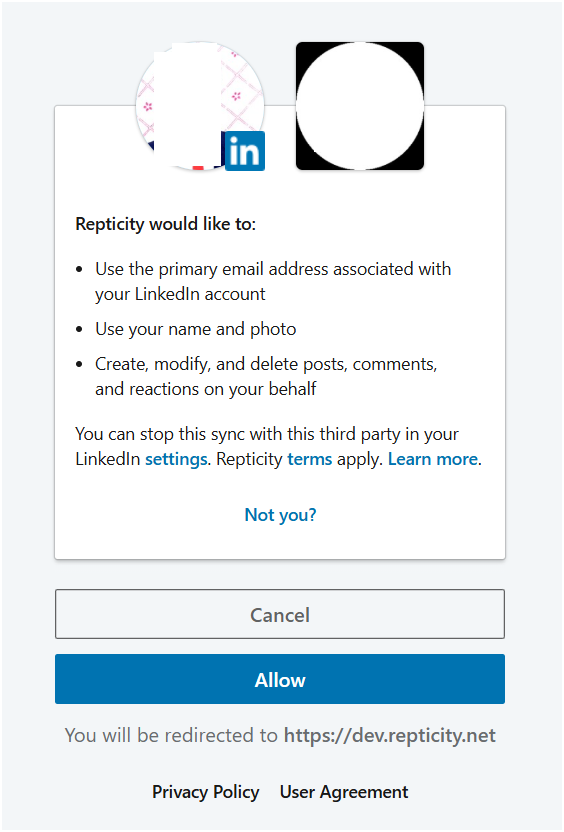The image size is (564, 832).
Task: Select the primary email address permission text
Action: coord(273,281)
